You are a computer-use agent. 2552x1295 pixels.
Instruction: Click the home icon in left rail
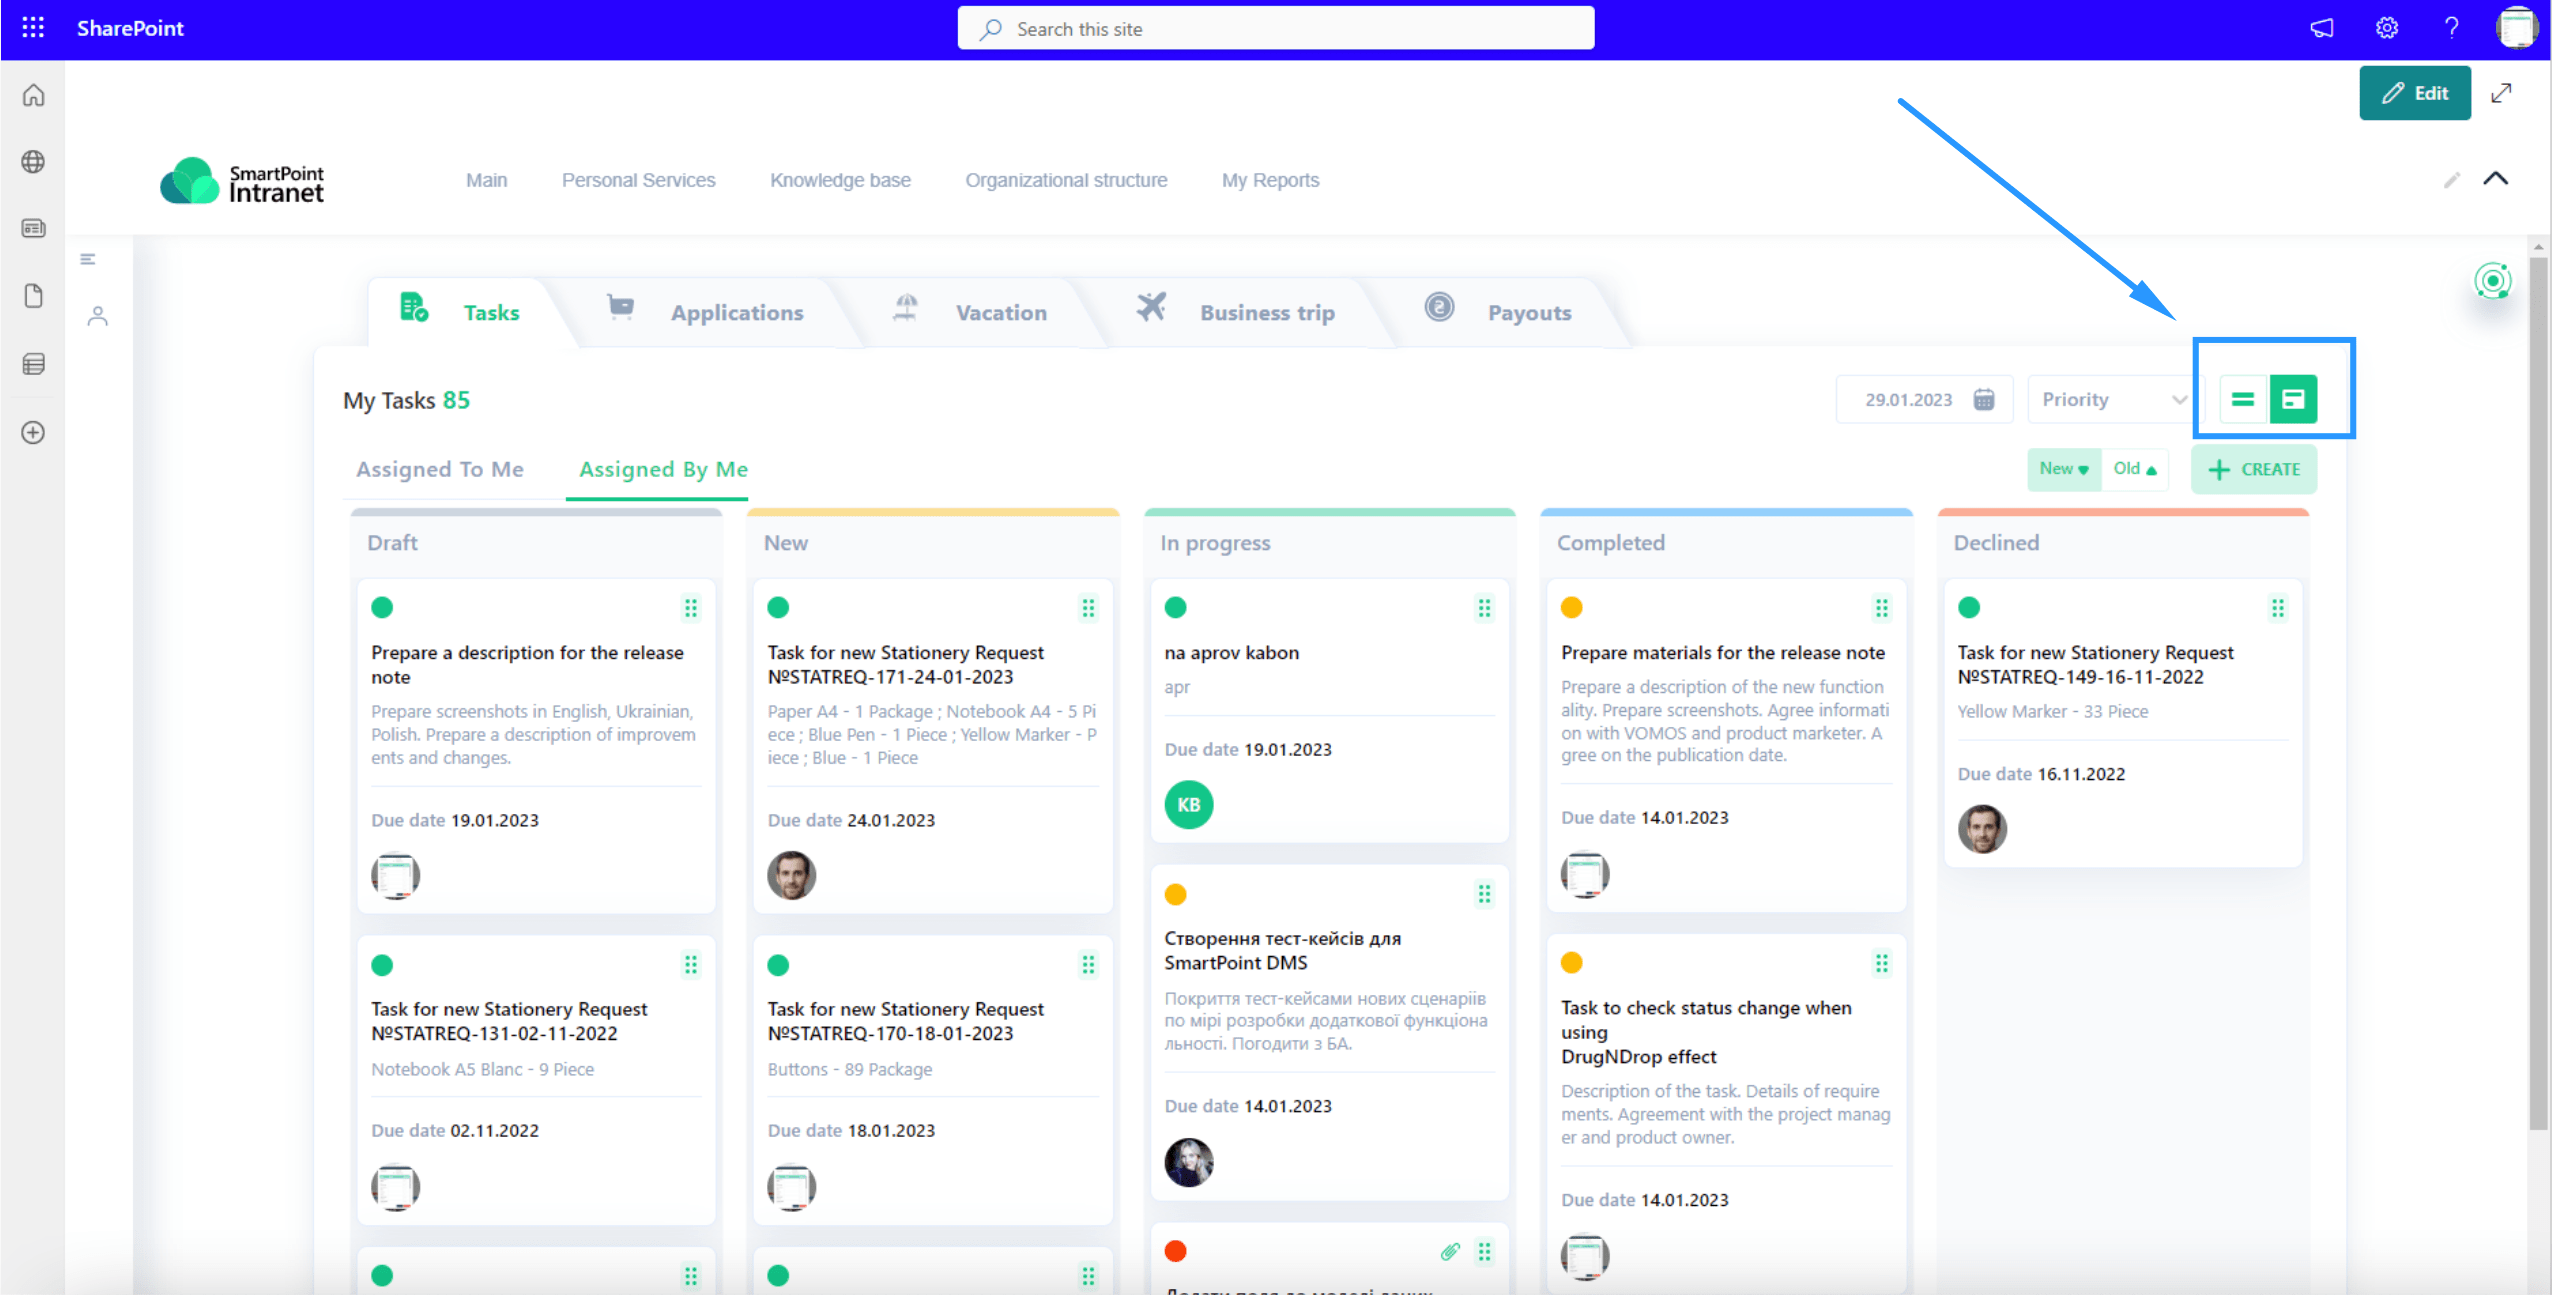pyautogui.click(x=33, y=95)
